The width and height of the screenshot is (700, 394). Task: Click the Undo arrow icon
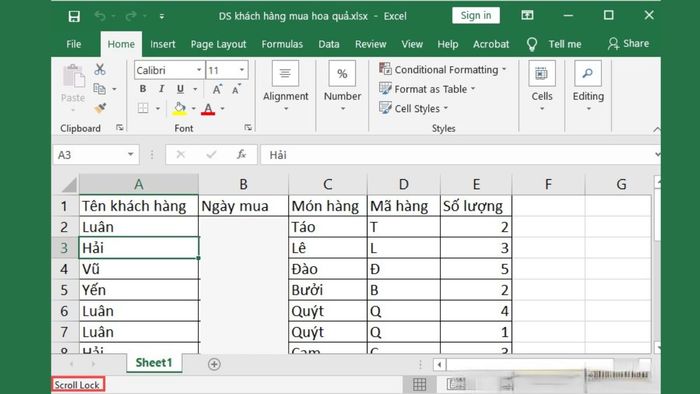coord(100,17)
